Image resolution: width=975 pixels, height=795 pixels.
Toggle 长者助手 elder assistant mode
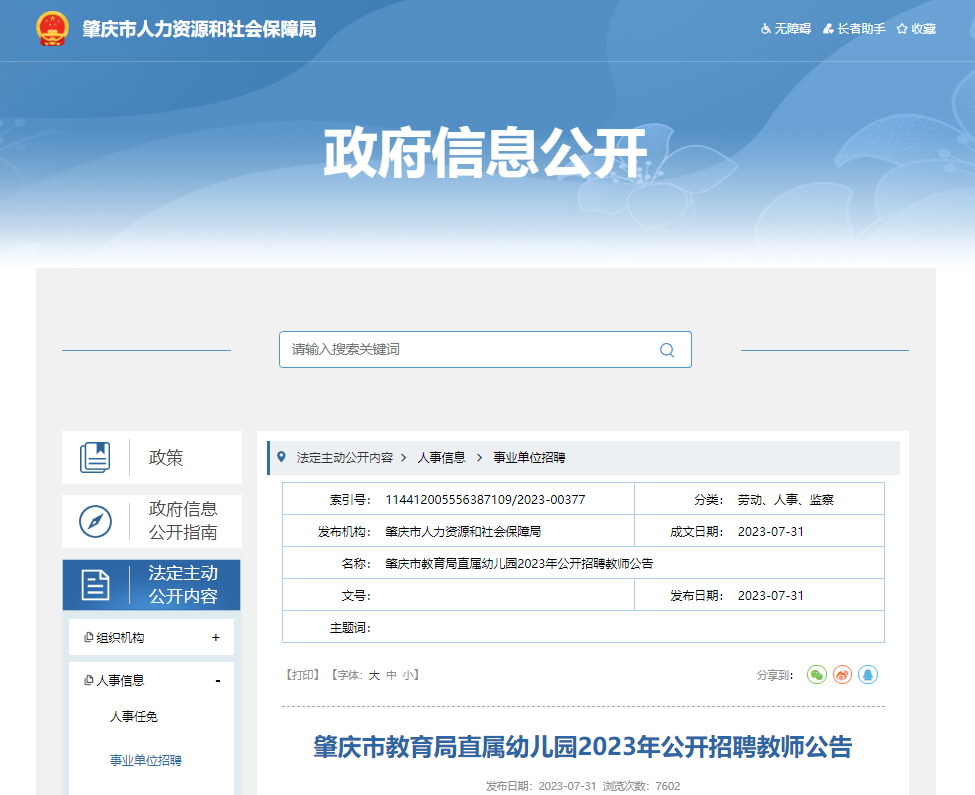(x=853, y=29)
